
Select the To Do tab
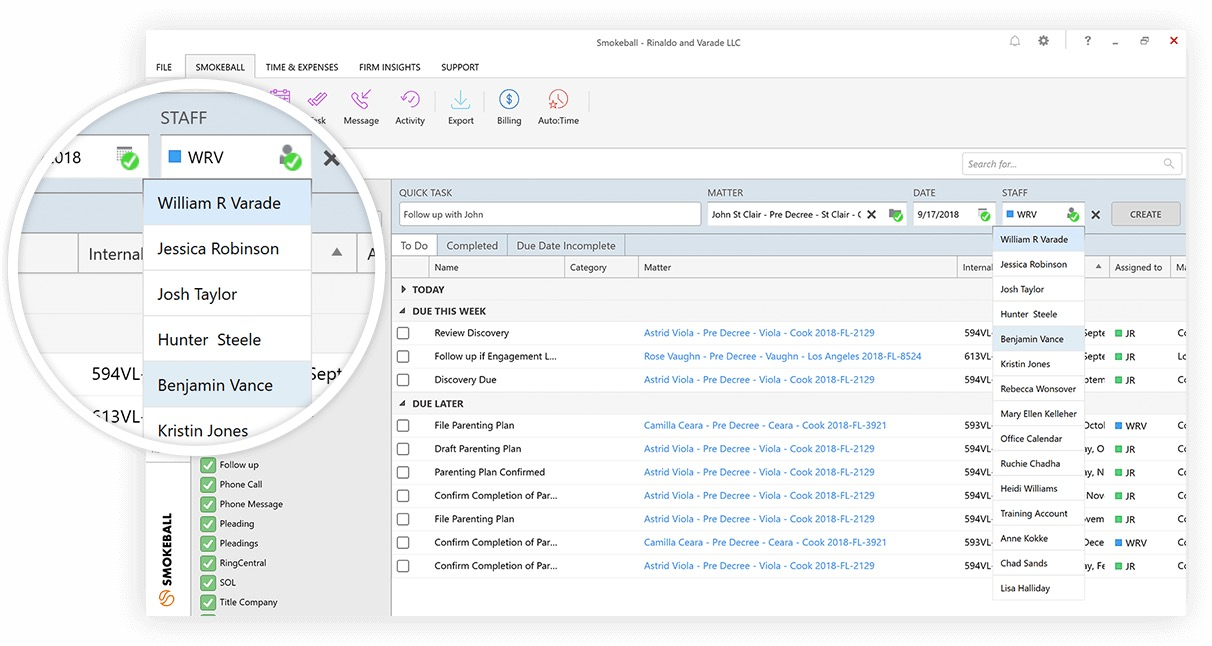[414, 245]
